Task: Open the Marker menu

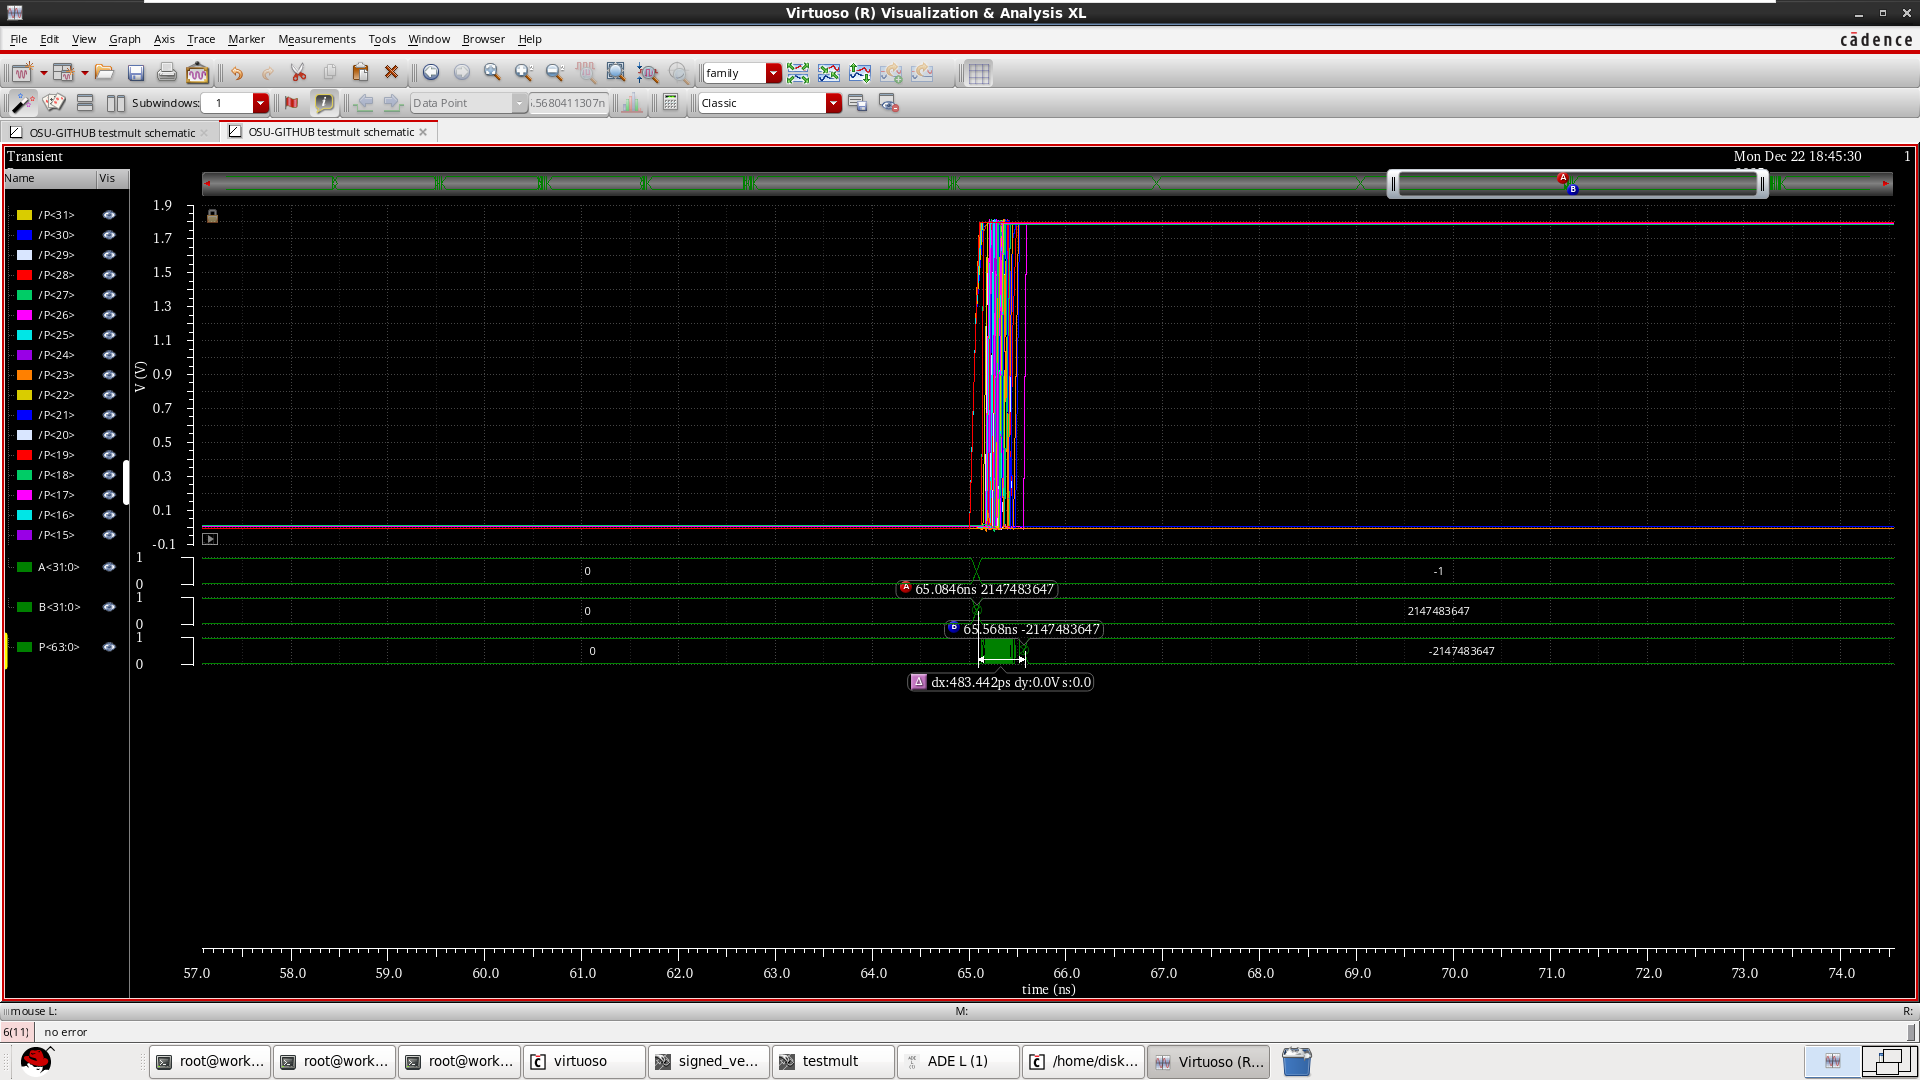Action: click(246, 39)
